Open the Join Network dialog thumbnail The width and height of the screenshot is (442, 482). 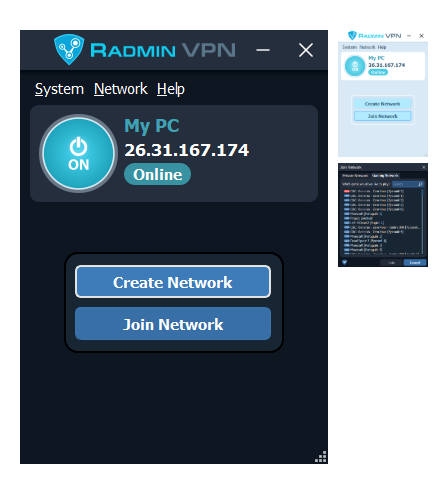coord(383,215)
